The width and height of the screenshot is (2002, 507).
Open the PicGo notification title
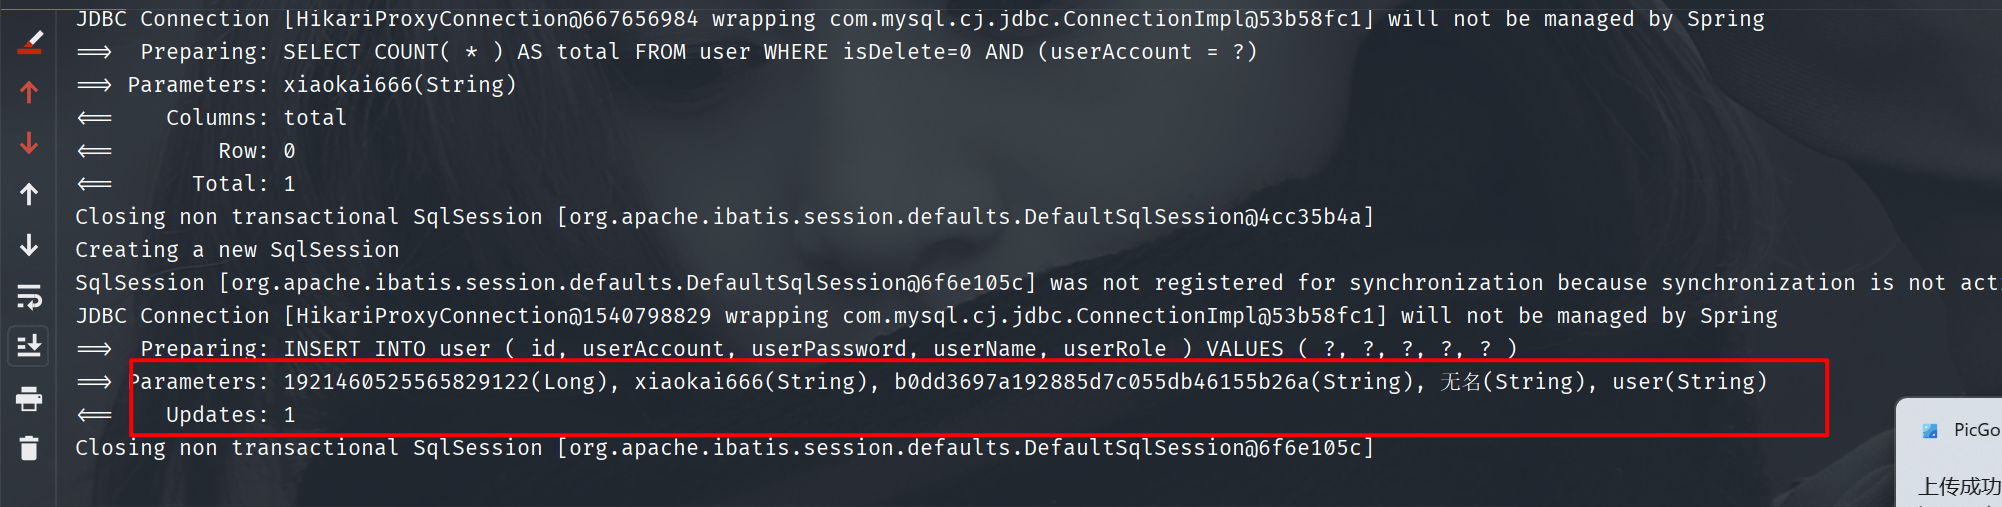[x=1975, y=430]
